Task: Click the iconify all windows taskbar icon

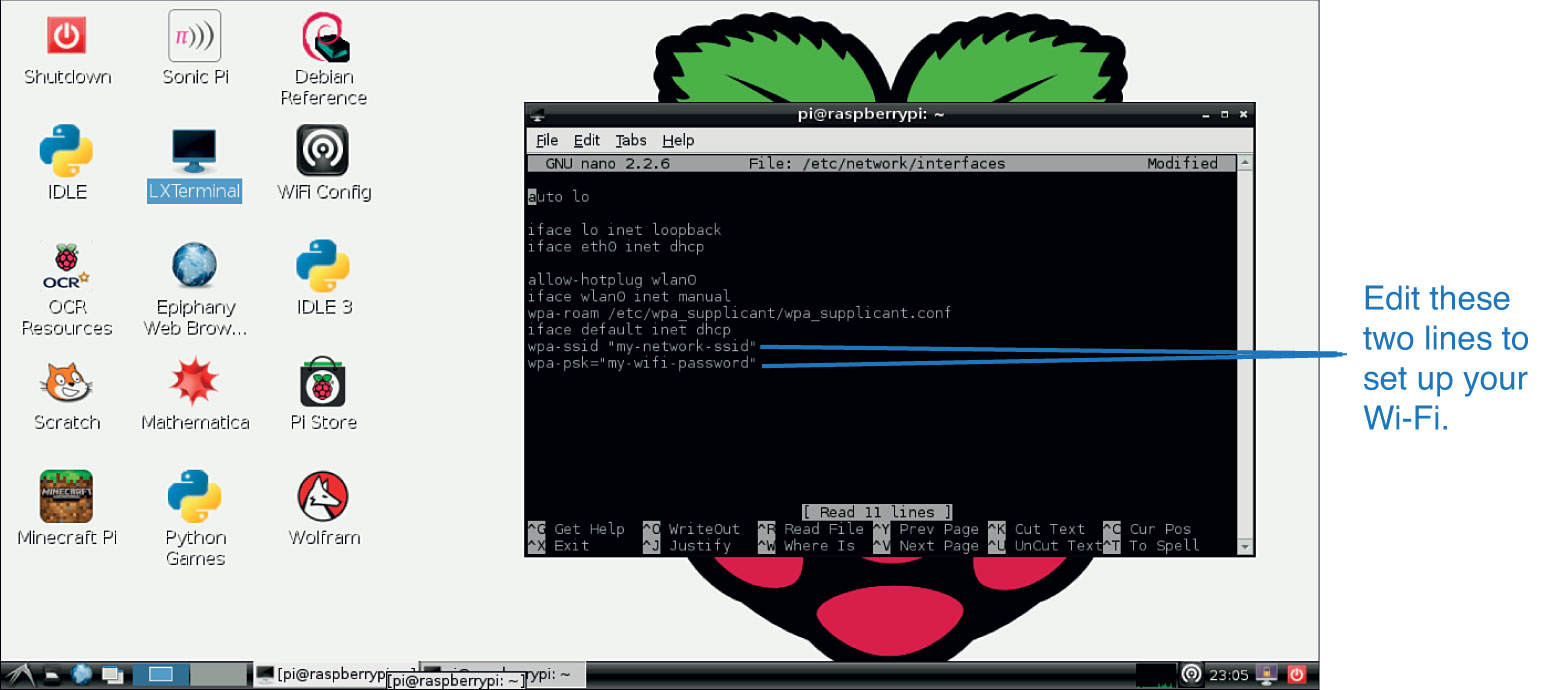Action: coord(112,675)
